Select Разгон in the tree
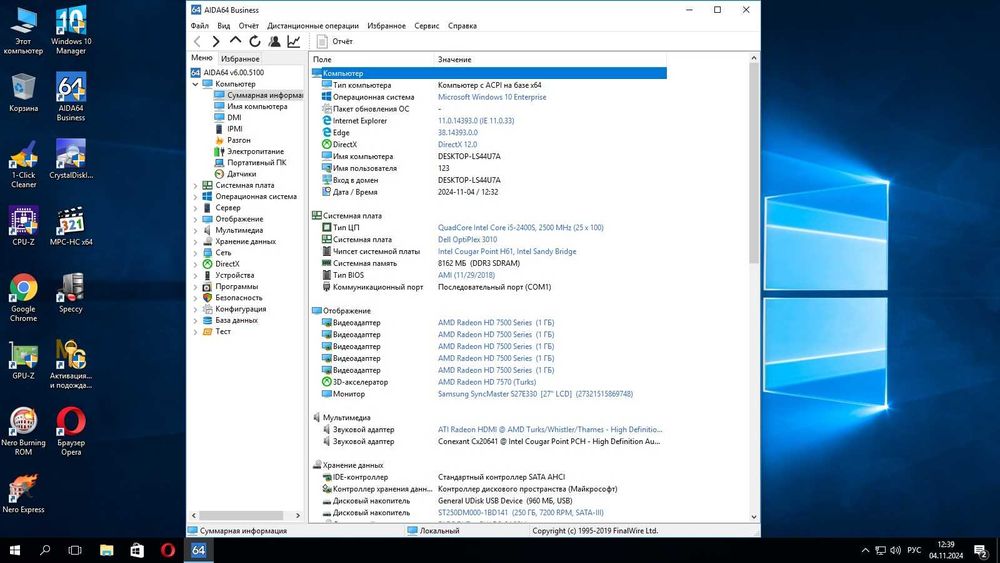 tap(239, 140)
